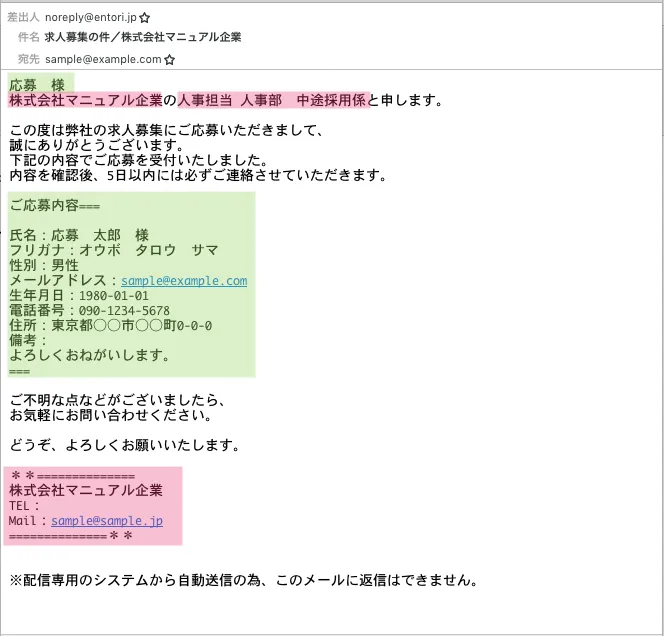Screen dimensions: 664x636
Task: Click the sender address noreply@entori.jp
Action: (x=90, y=18)
